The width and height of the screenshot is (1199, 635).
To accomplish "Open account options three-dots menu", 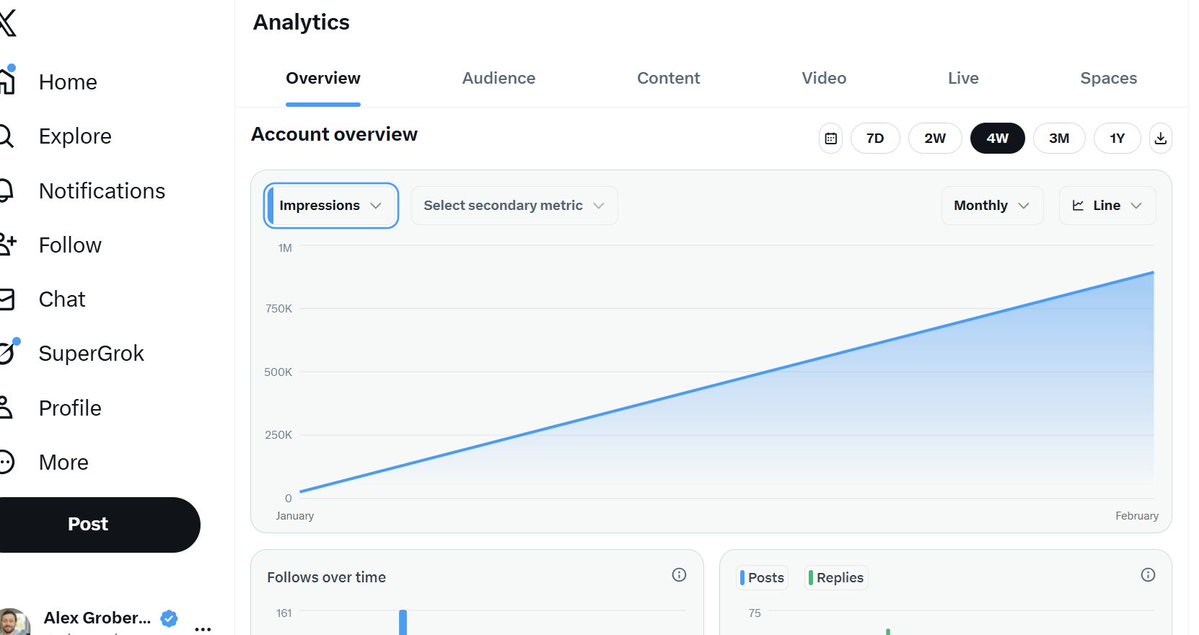I will point(203,629).
